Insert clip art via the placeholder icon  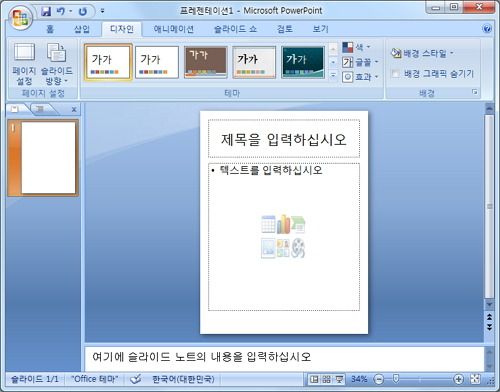(283, 248)
